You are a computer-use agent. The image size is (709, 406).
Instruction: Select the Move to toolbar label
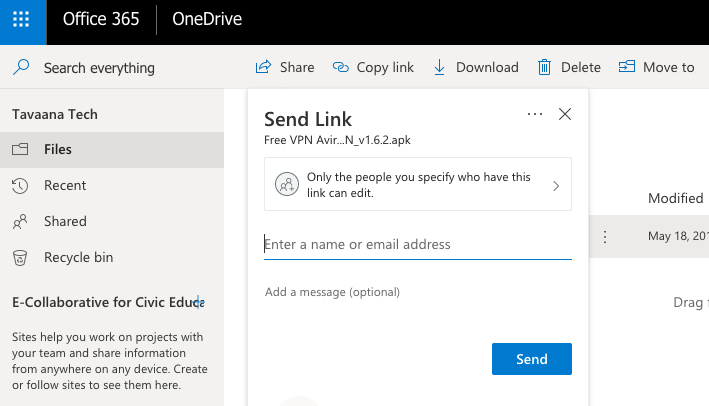click(668, 67)
